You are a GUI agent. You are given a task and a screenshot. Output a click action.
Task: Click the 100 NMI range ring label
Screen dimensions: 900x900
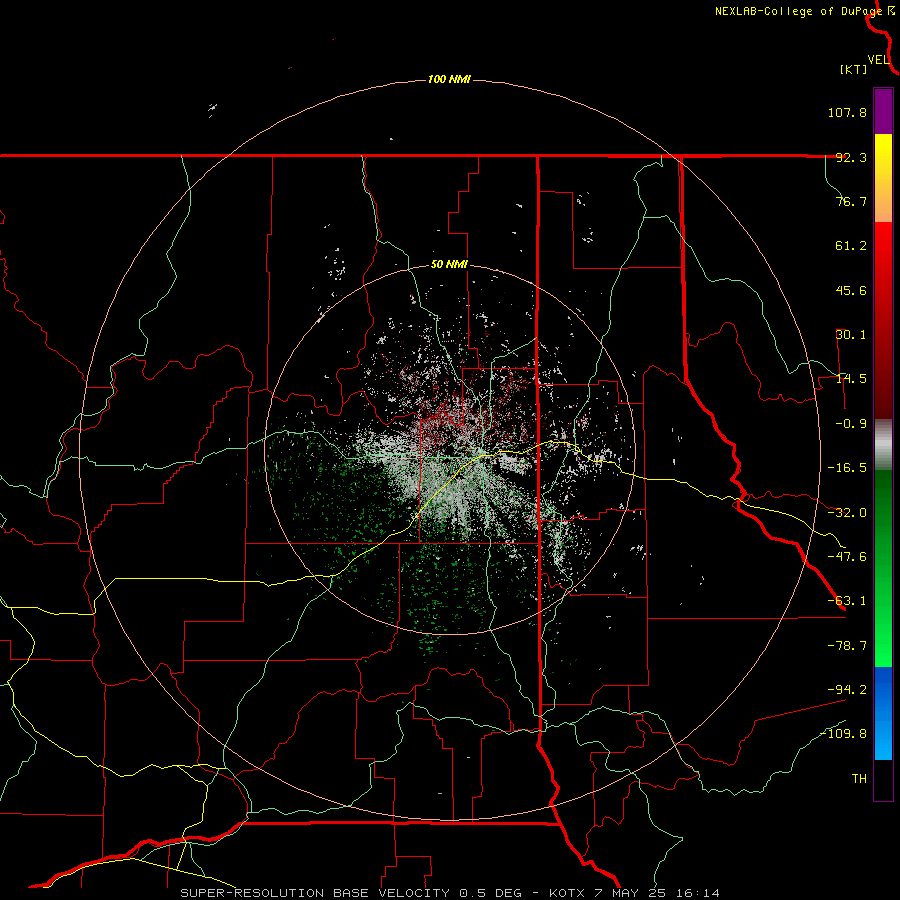pos(449,79)
